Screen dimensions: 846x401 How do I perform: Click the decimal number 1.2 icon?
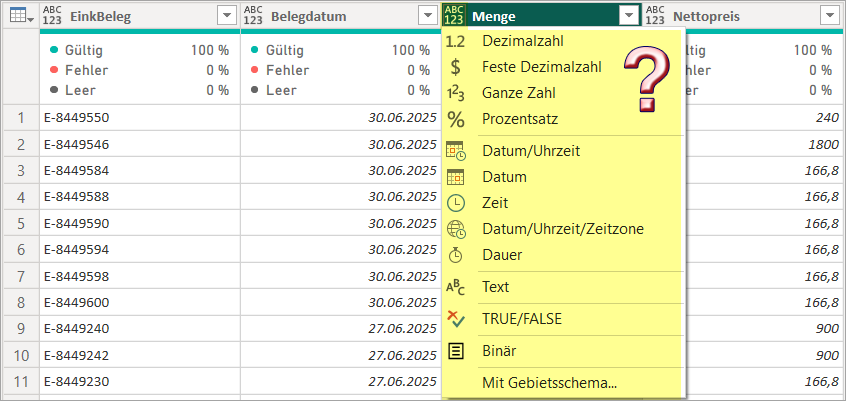pyautogui.click(x=456, y=42)
